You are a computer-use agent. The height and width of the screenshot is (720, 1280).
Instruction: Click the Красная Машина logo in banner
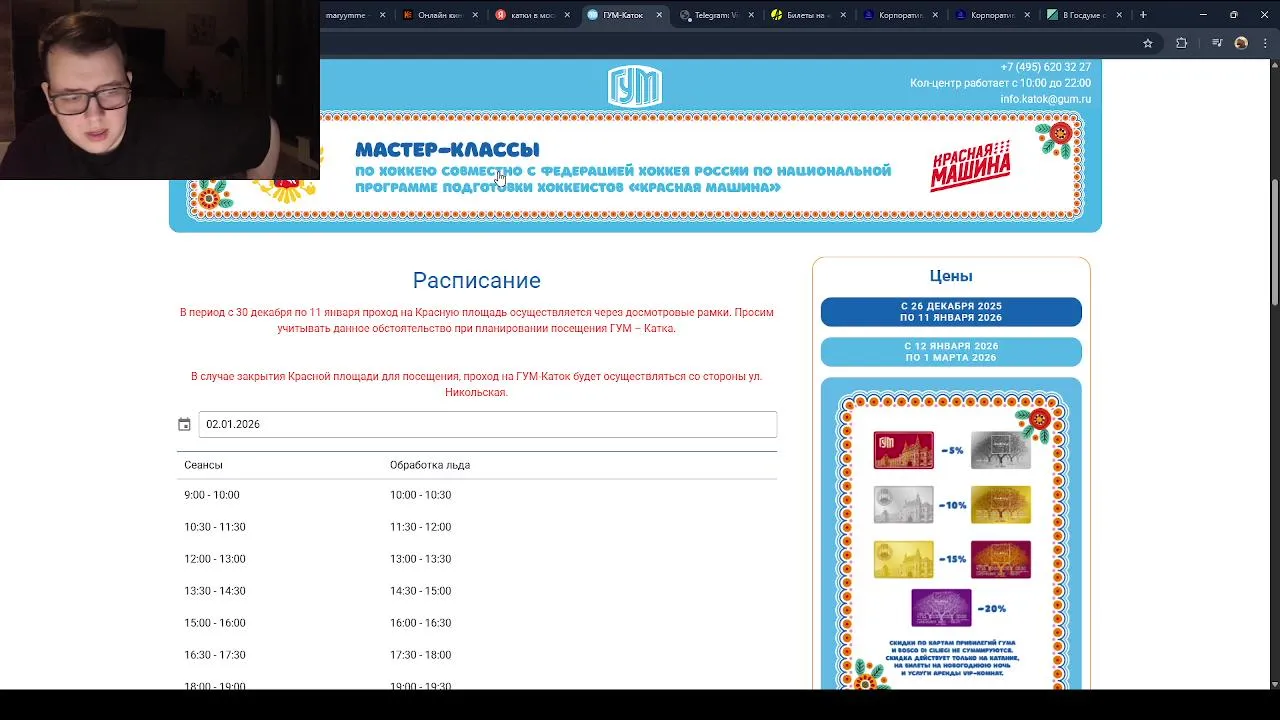click(971, 165)
